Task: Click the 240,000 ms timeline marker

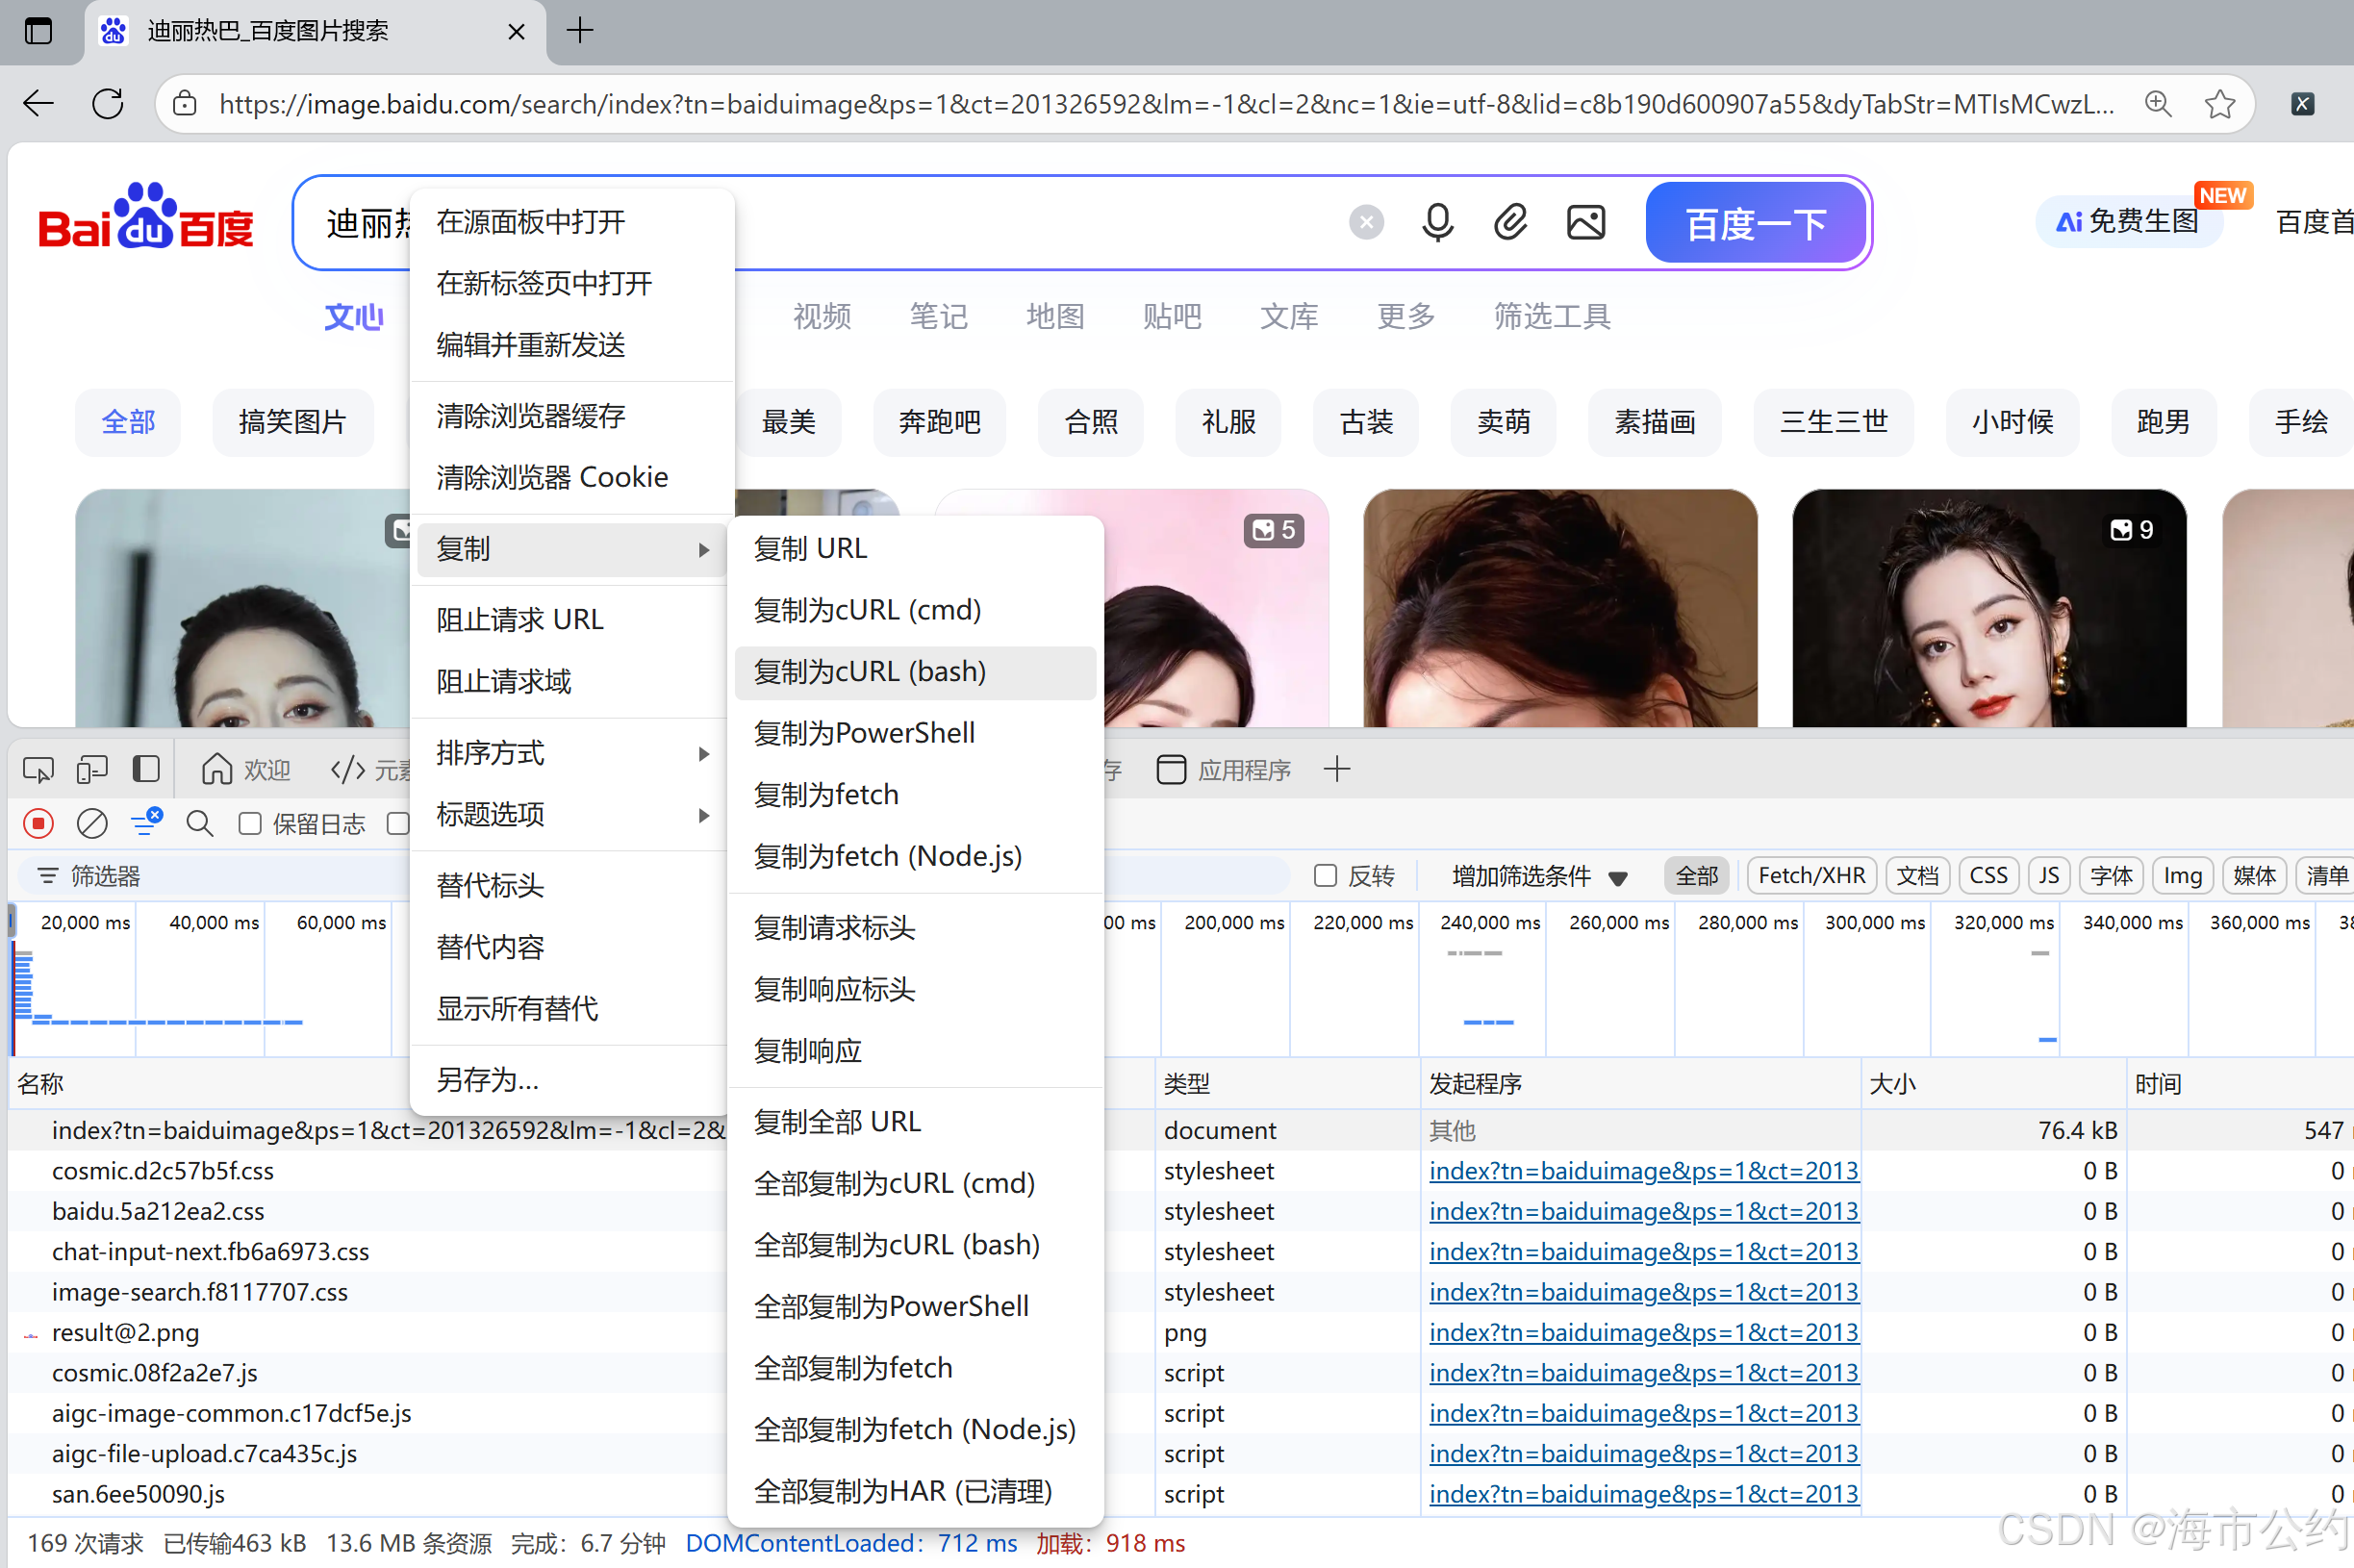Action: (x=1488, y=922)
